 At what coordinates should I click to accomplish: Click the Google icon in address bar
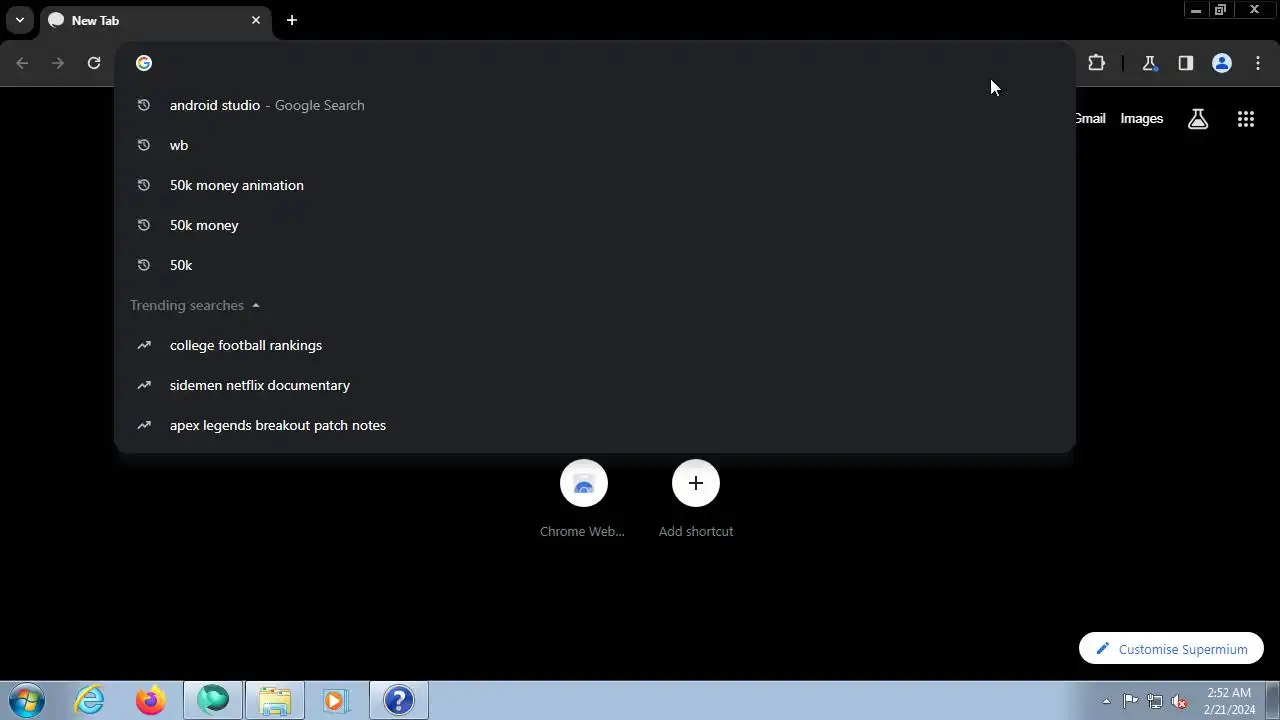(x=144, y=63)
